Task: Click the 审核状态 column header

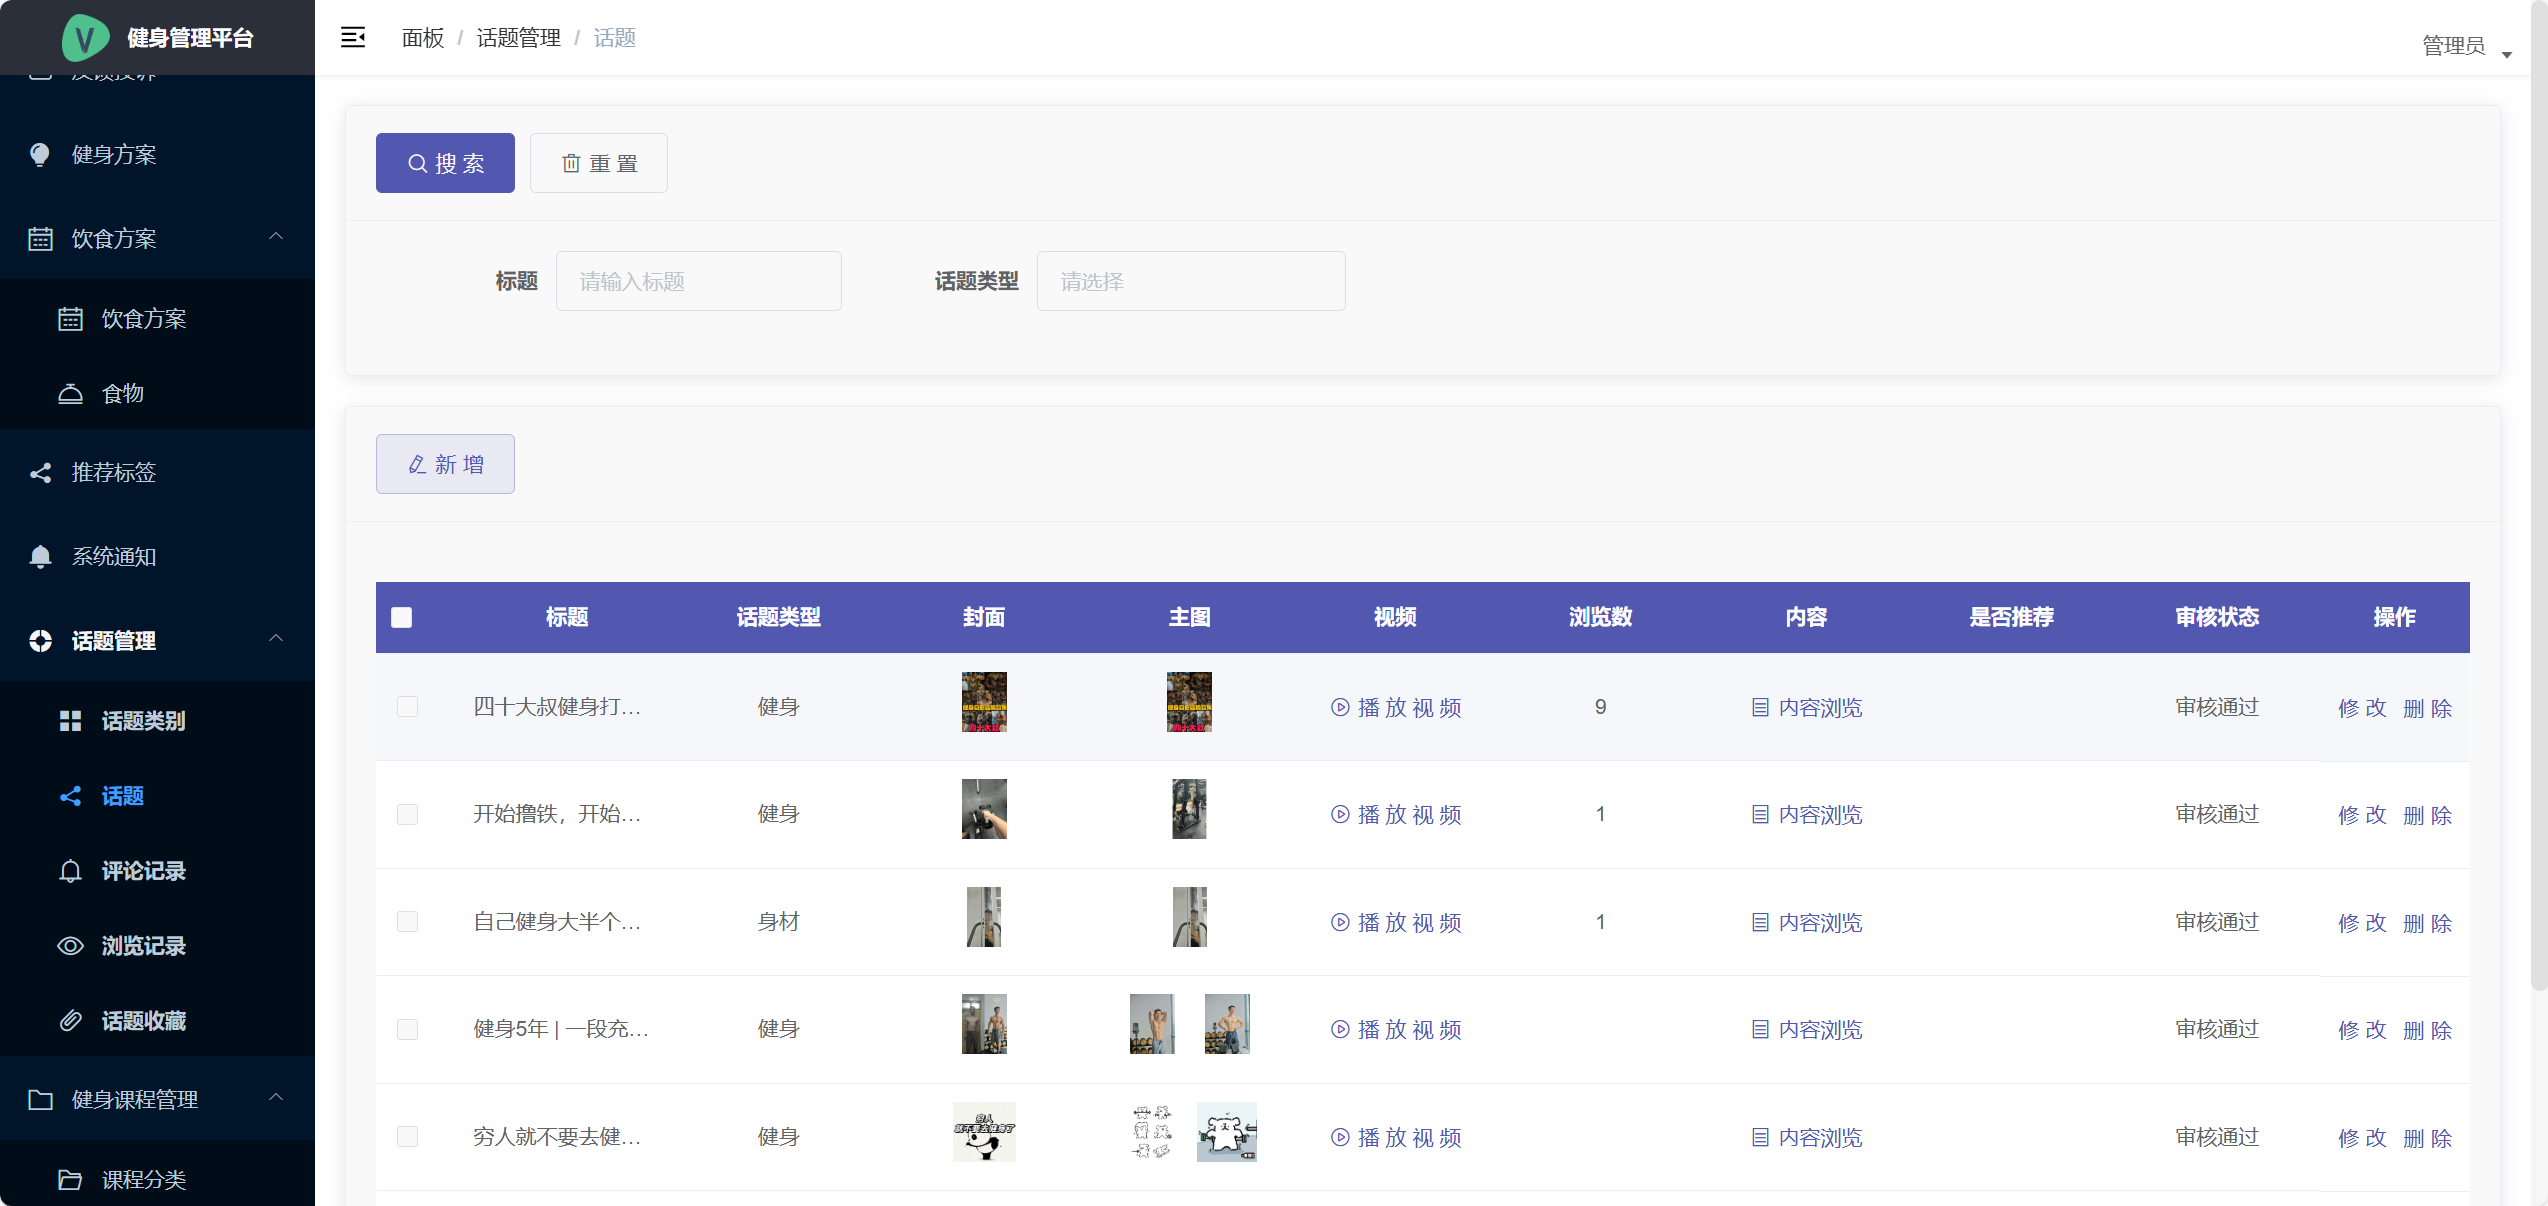Action: [x=2217, y=618]
